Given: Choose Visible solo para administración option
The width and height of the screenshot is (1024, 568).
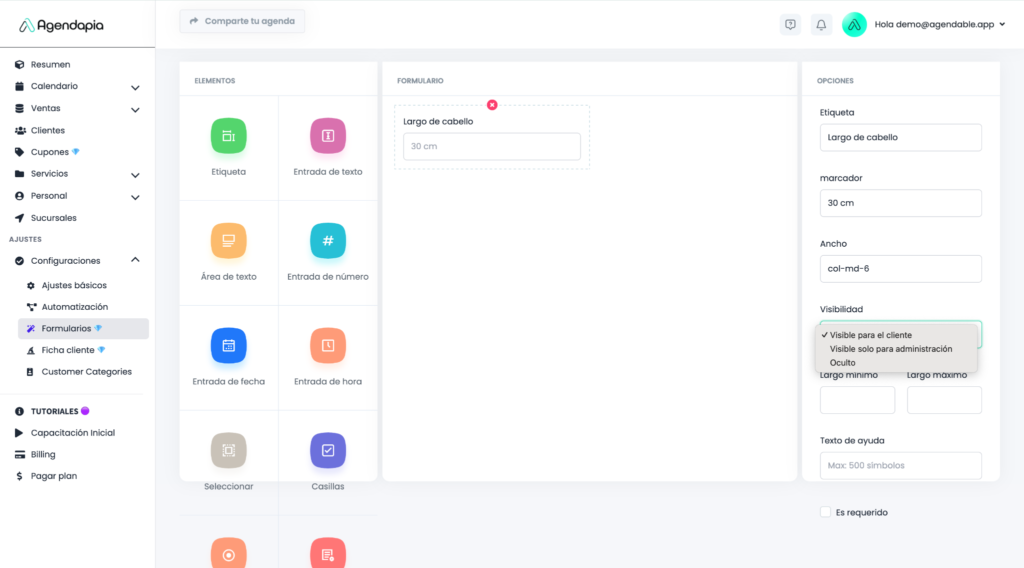Looking at the screenshot, I should 890,349.
